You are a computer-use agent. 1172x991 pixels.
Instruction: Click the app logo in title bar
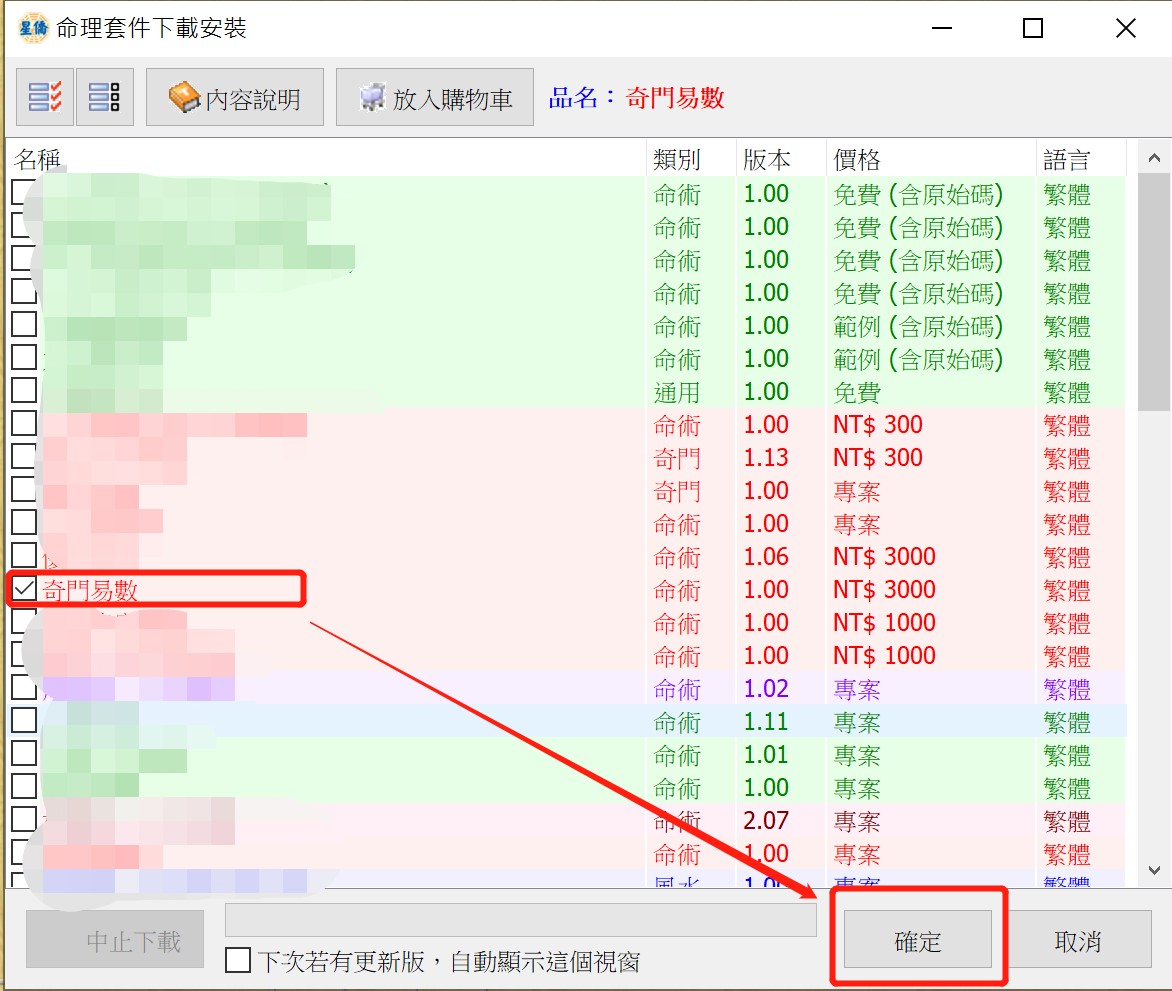(33, 28)
